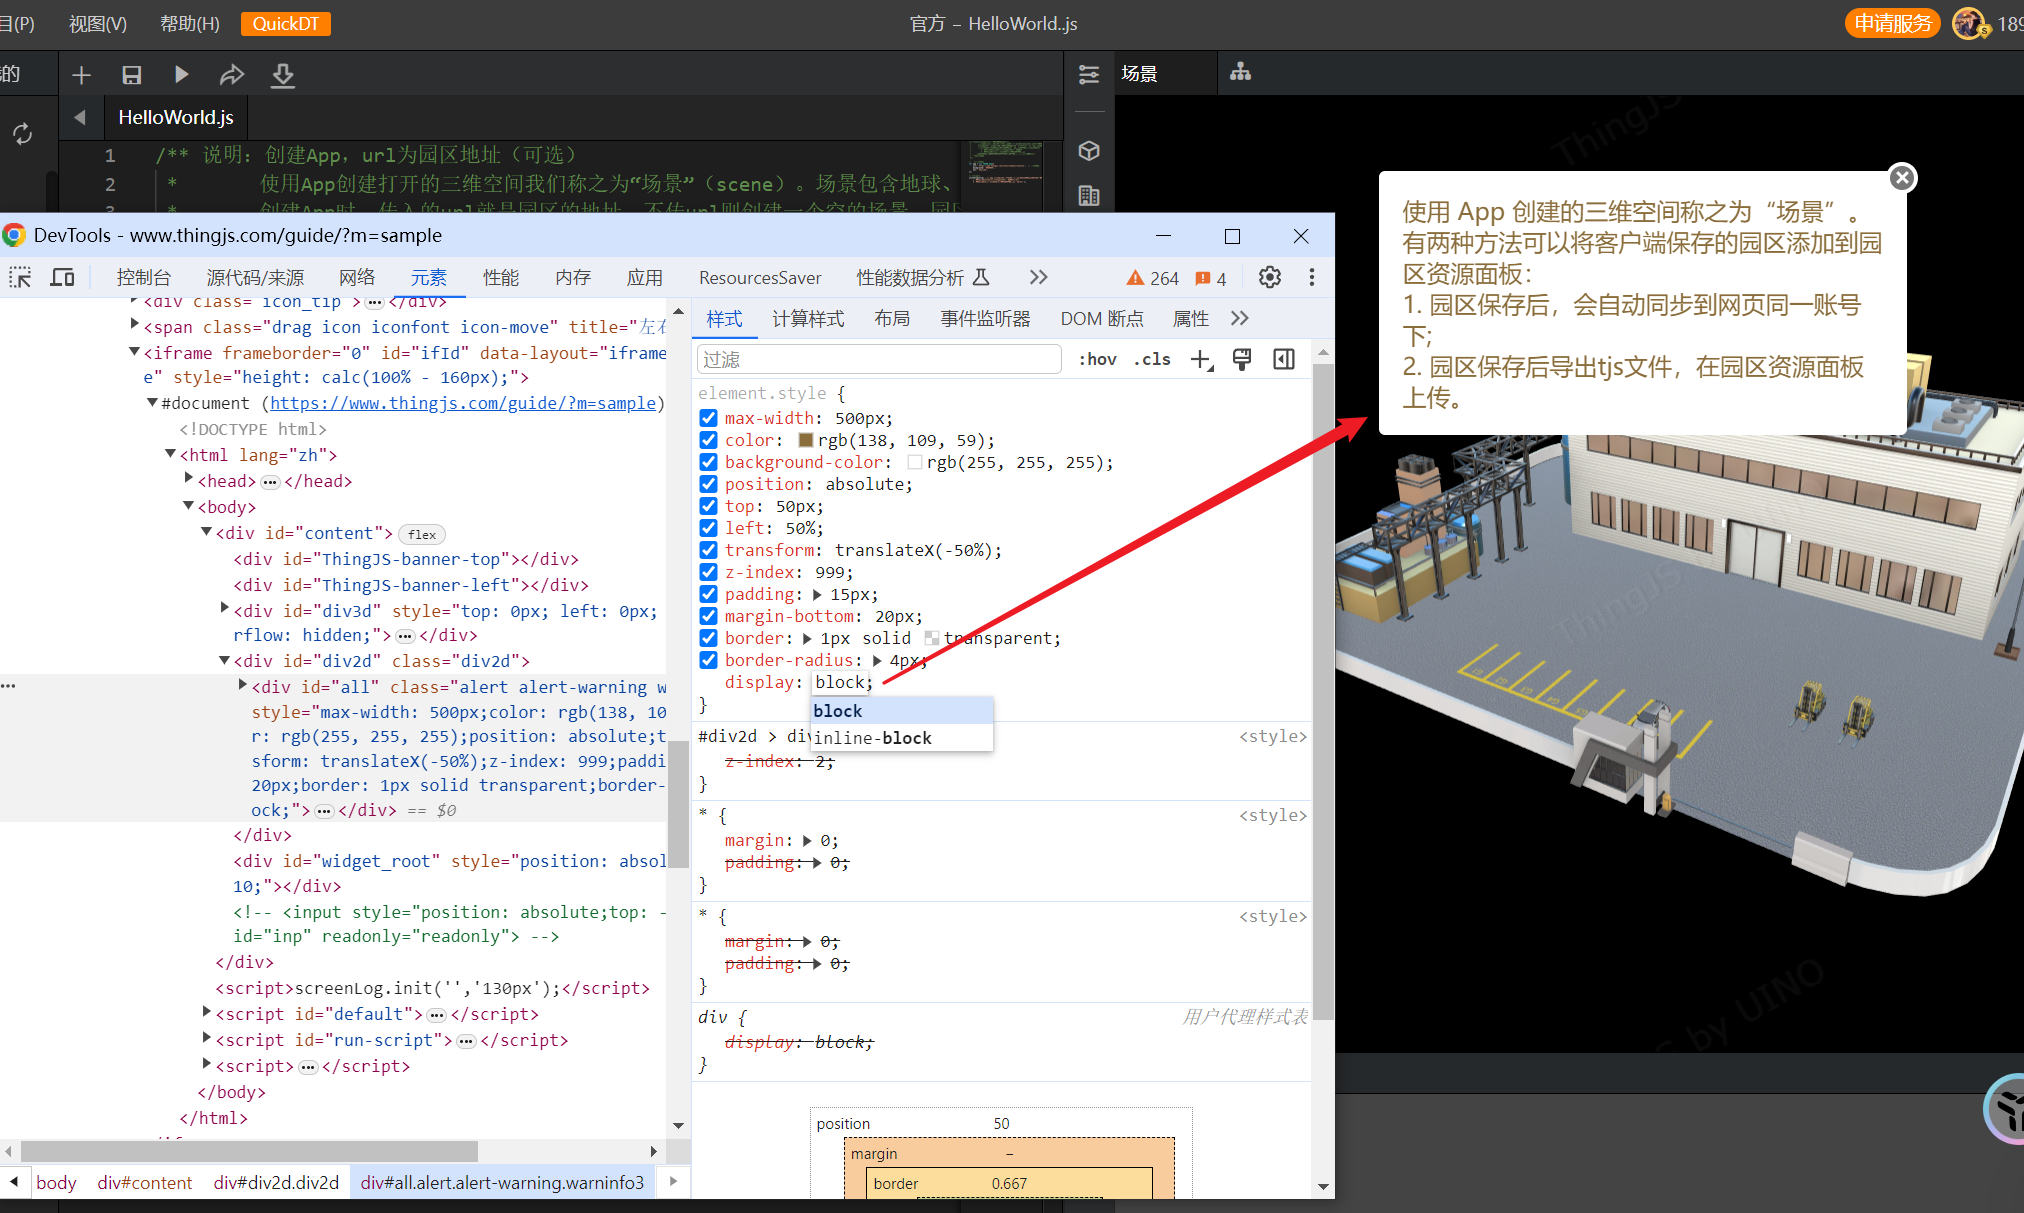
Task: Toggle the device toolbar icon in DevTools
Action: tap(62, 277)
